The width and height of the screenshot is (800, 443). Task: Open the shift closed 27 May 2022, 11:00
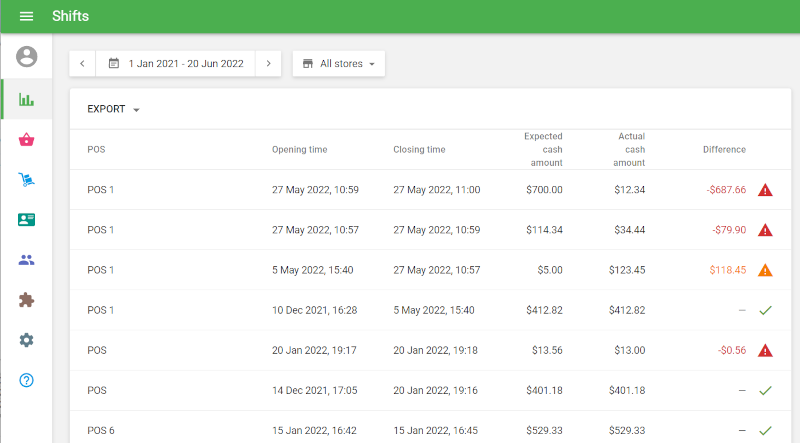[436, 190]
